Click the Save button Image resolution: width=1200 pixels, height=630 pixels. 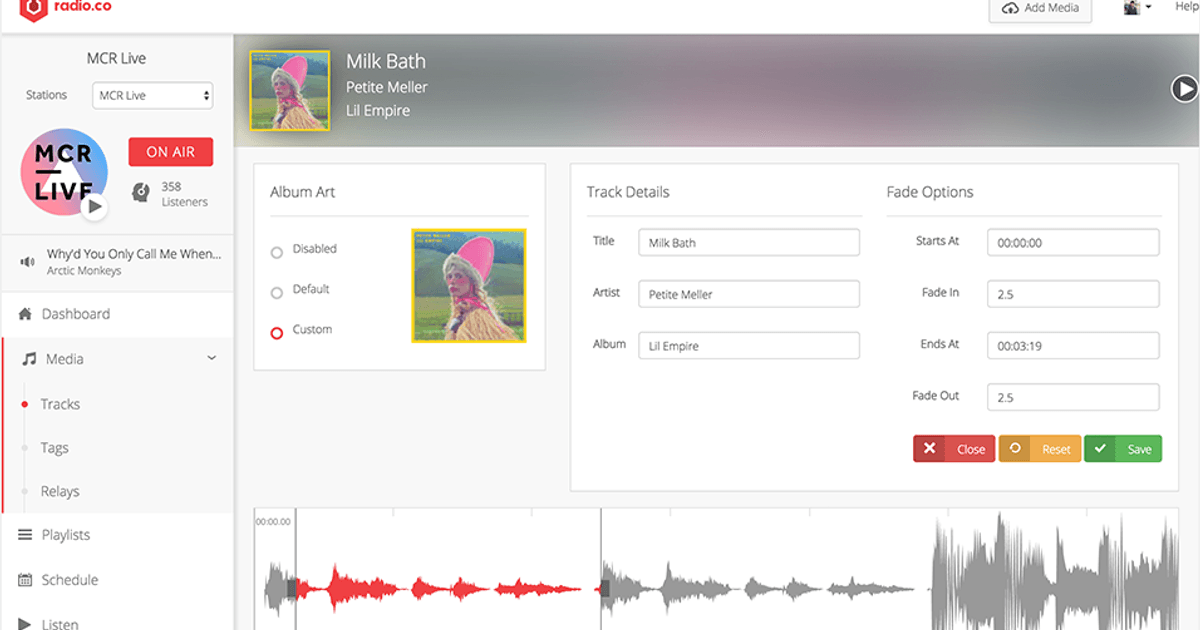coord(1123,449)
